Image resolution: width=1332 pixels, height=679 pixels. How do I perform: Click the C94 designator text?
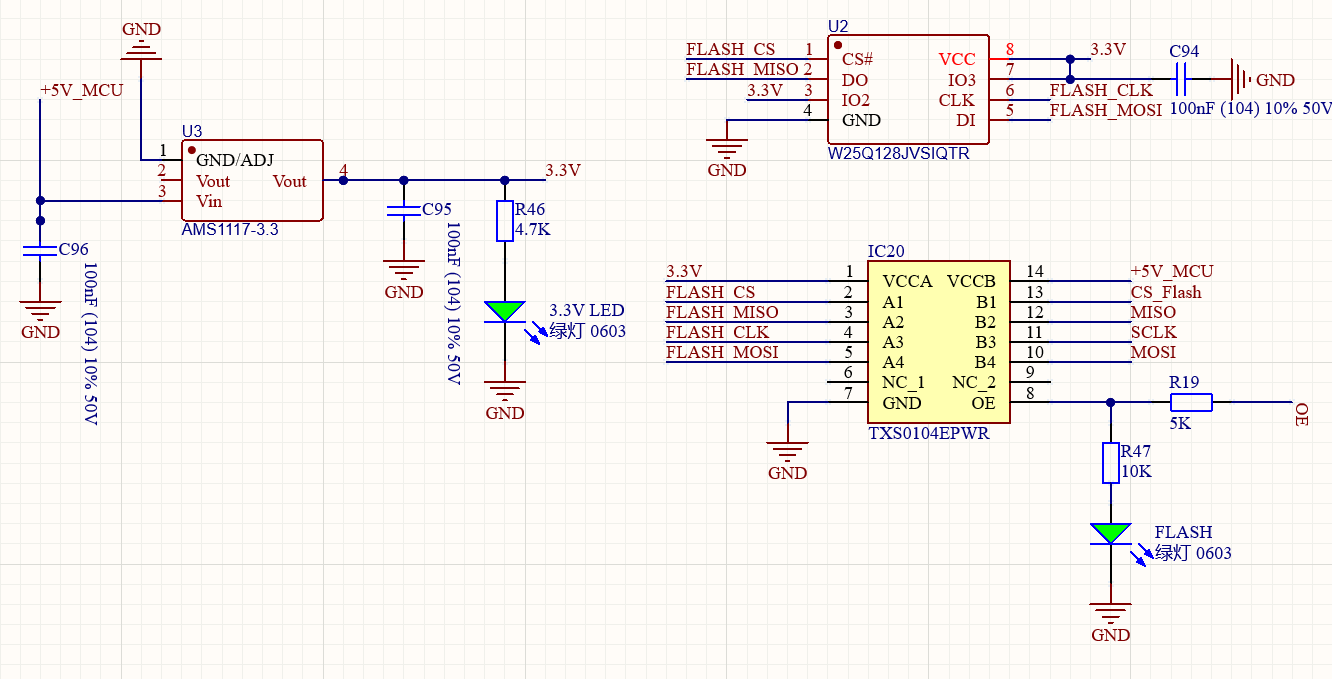pos(1184,51)
